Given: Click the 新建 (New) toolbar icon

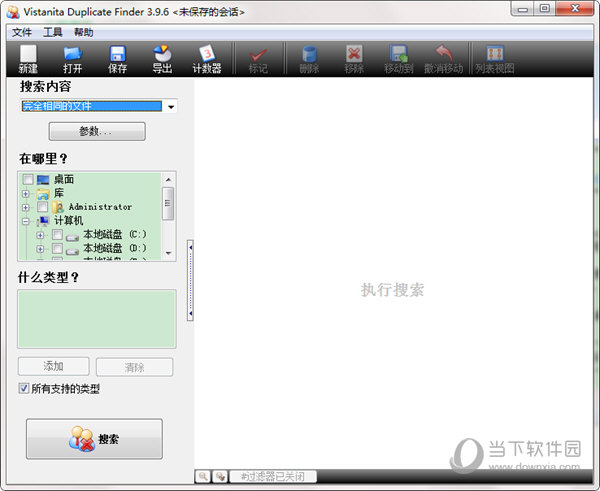Looking at the screenshot, I should pyautogui.click(x=28, y=54).
